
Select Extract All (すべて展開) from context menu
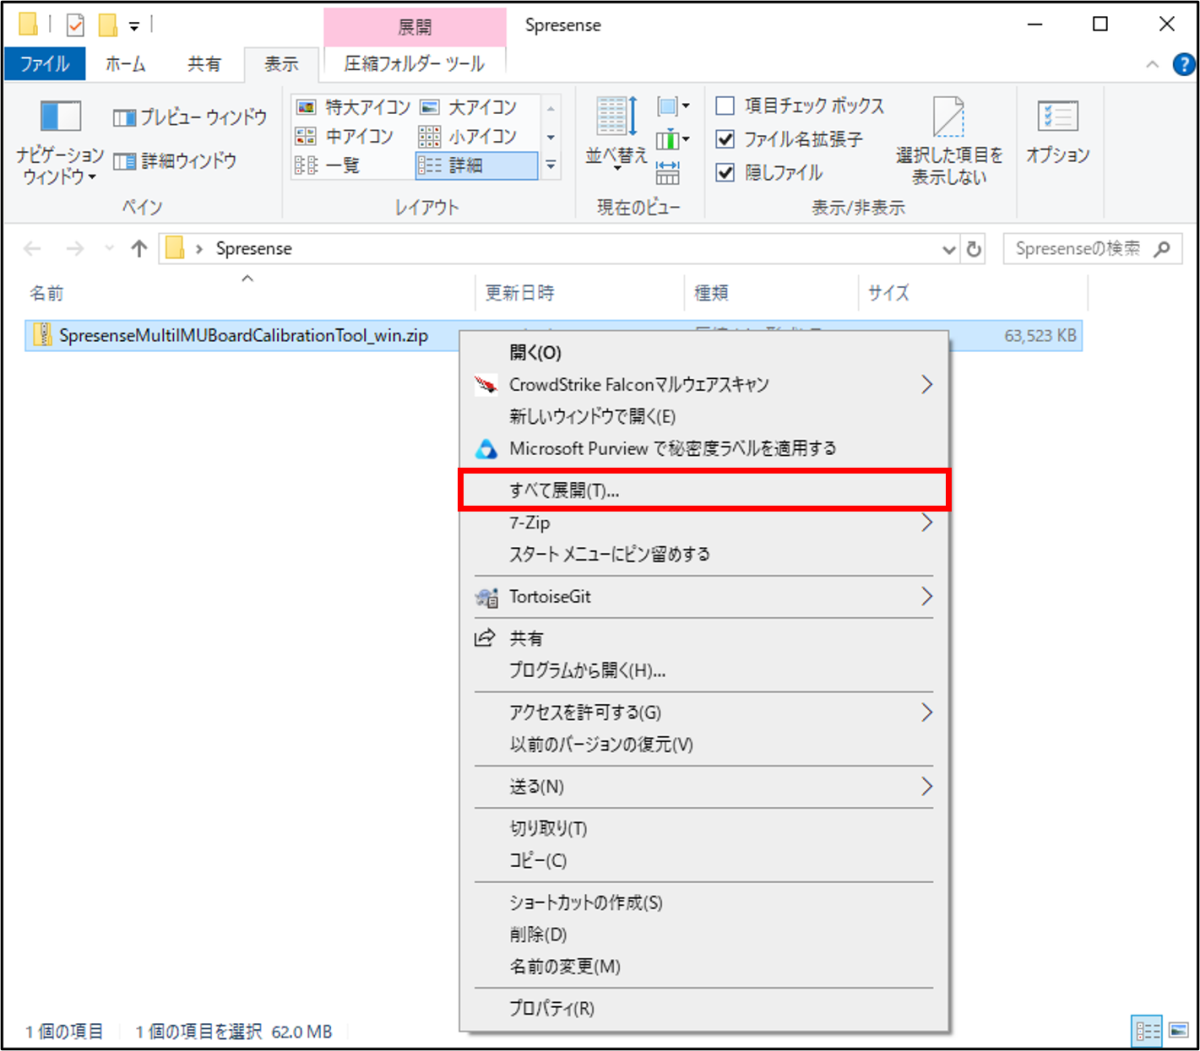[x=564, y=491]
